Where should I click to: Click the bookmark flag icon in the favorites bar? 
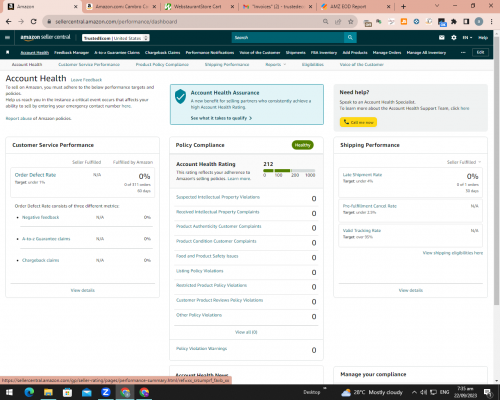coord(8,52)
